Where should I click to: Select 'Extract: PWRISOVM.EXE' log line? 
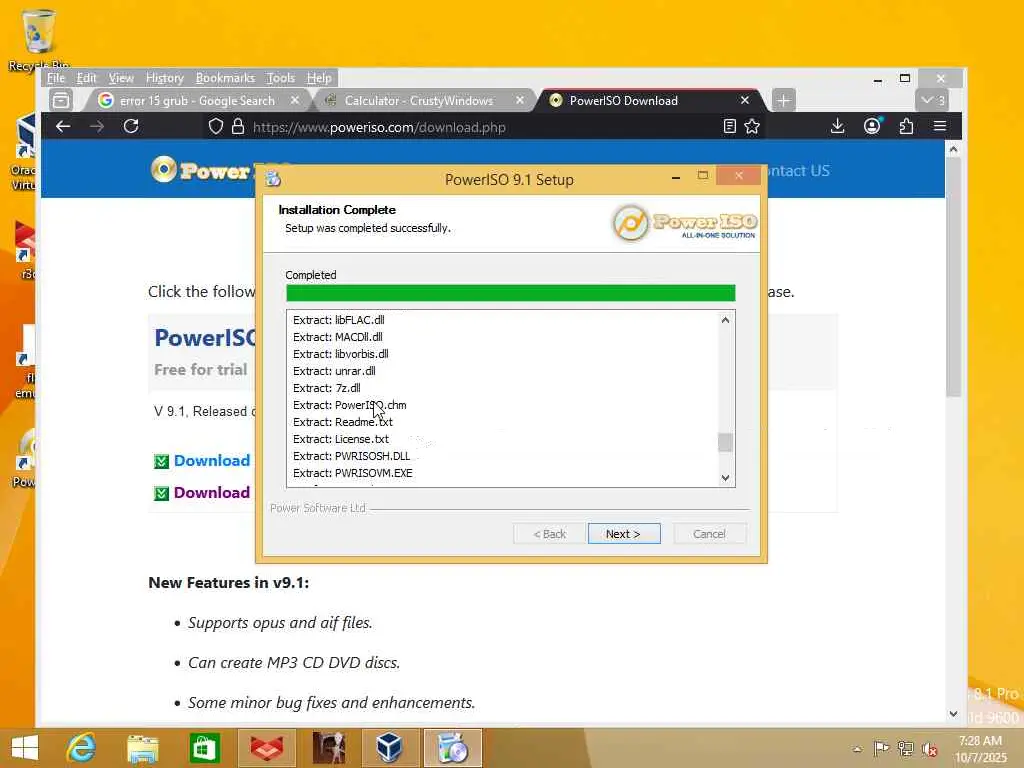click(353, 473)
